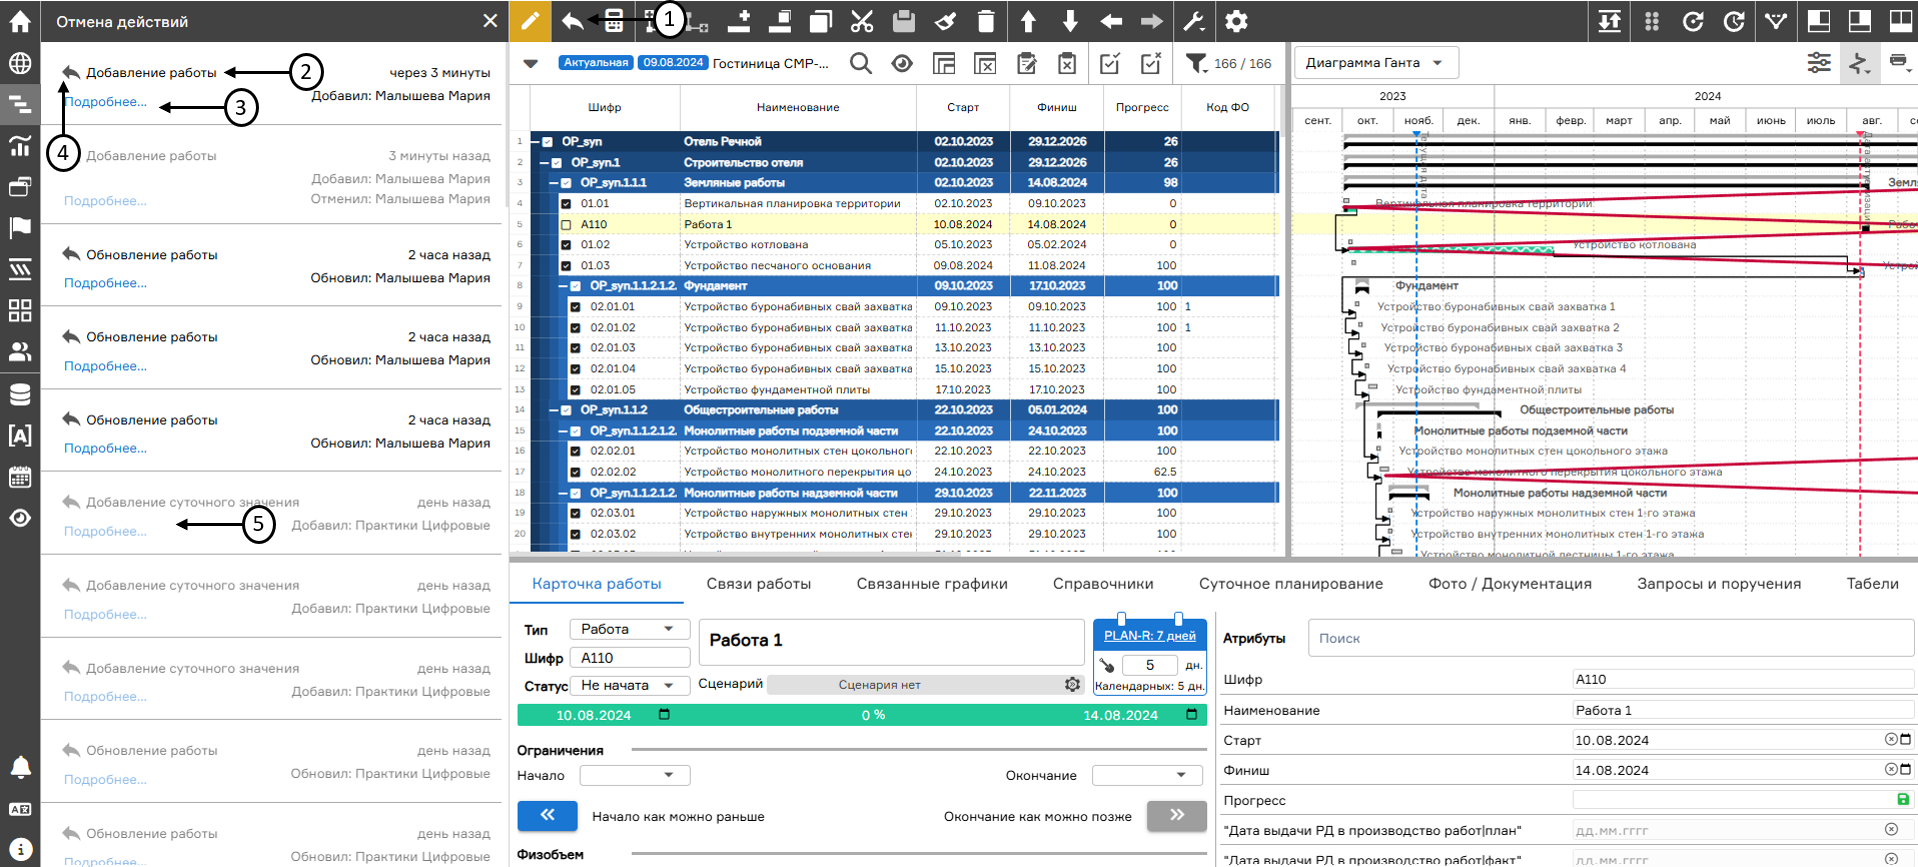Screen dimensions: 1918x867
Task: Collapse the Фундамент group row
Action: 563,286
